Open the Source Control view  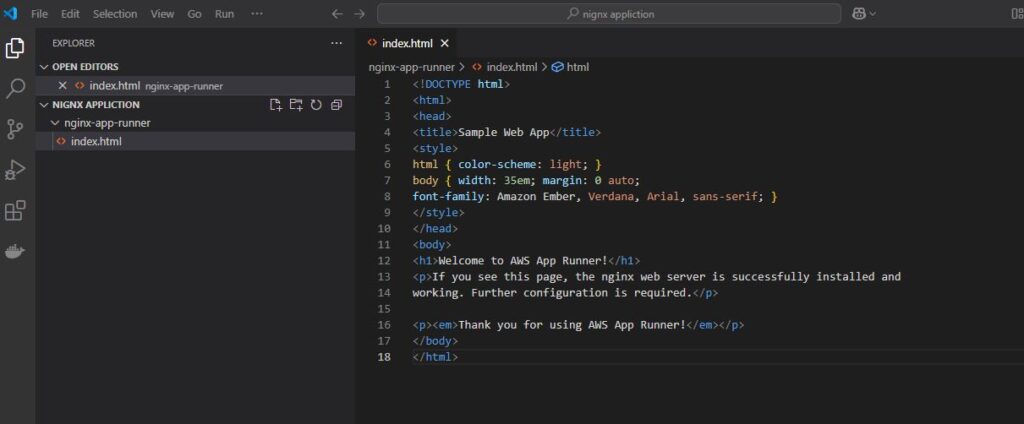click(15, 129)
